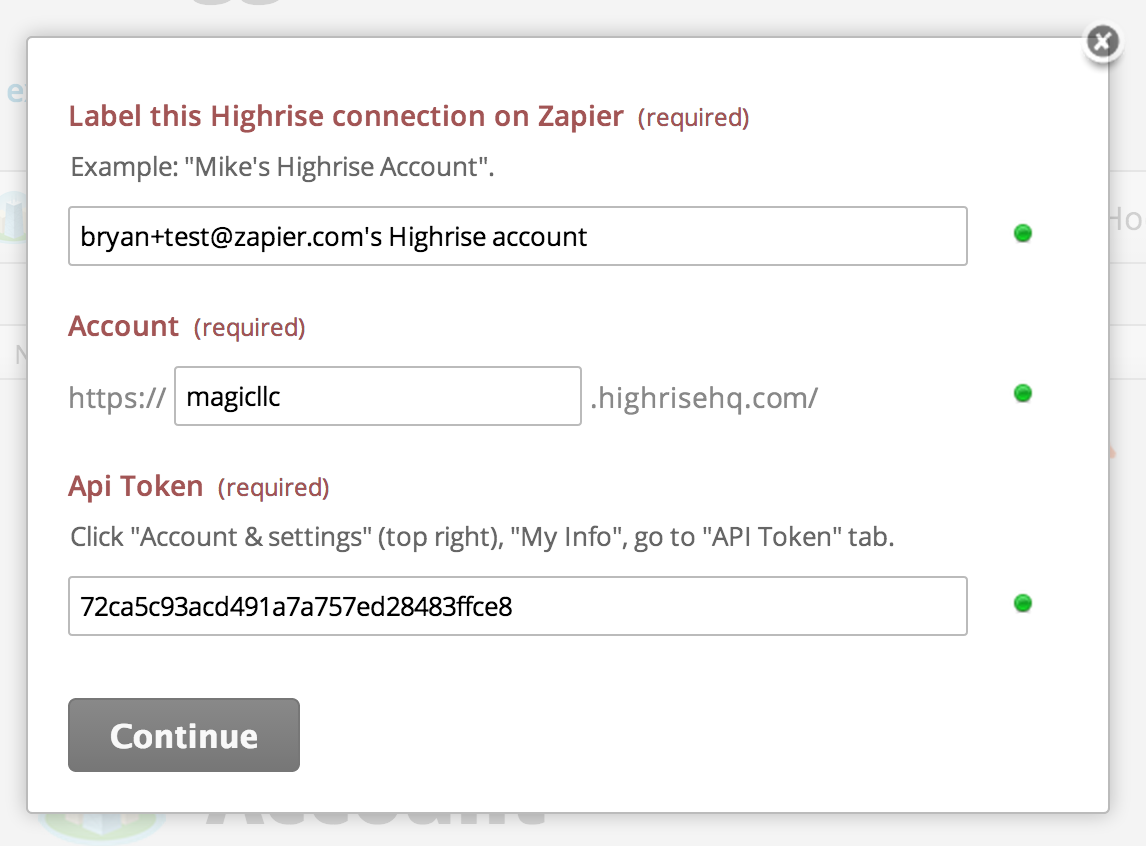The image size is (1146, 846).
Task: Click the Continue button
Action: click(x=184, y=735)
